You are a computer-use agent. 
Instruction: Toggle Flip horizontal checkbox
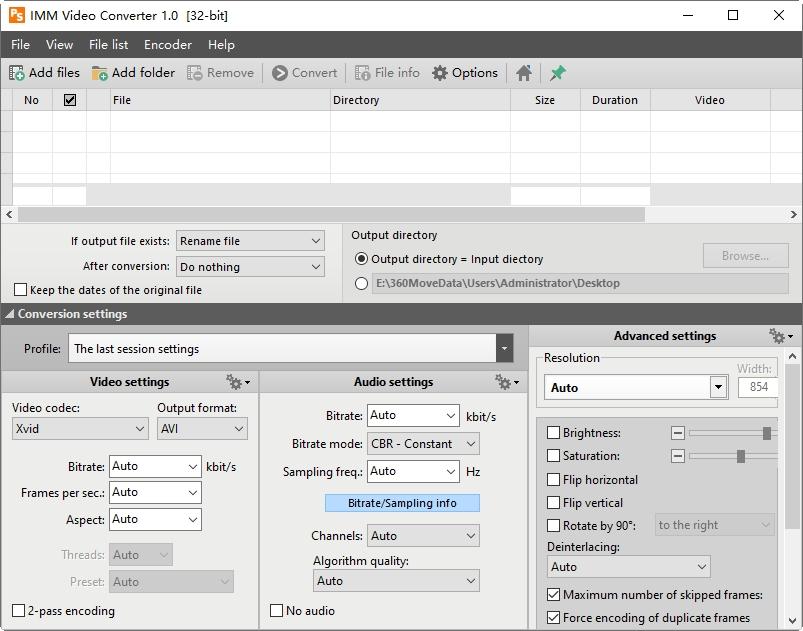pyautogui.click(x=553, y=479)
